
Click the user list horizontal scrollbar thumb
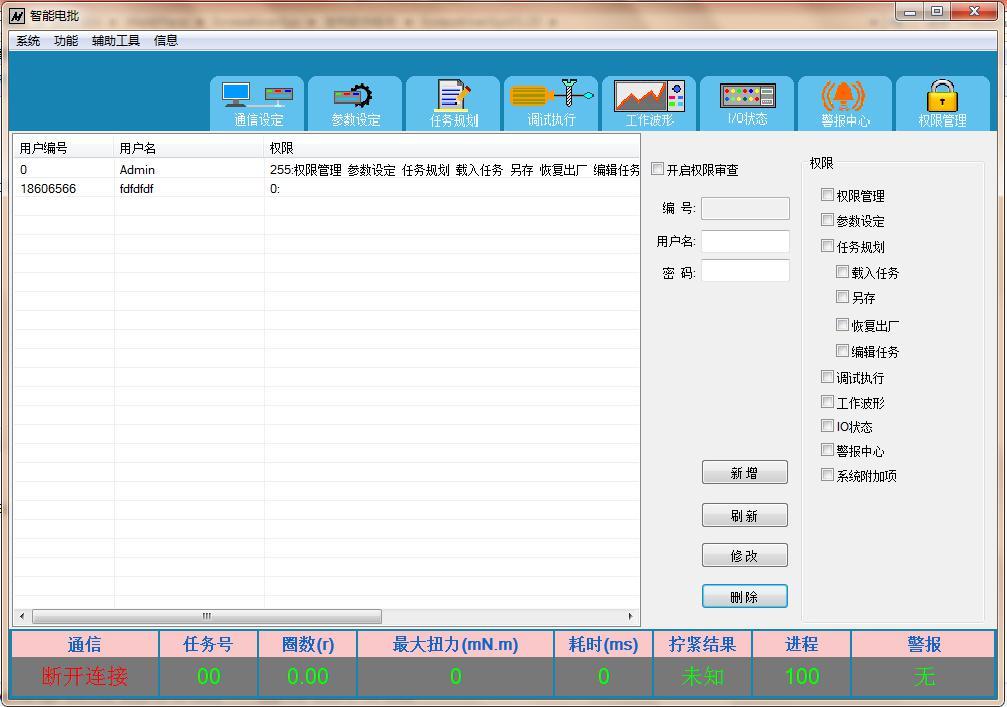click(207, 616)
